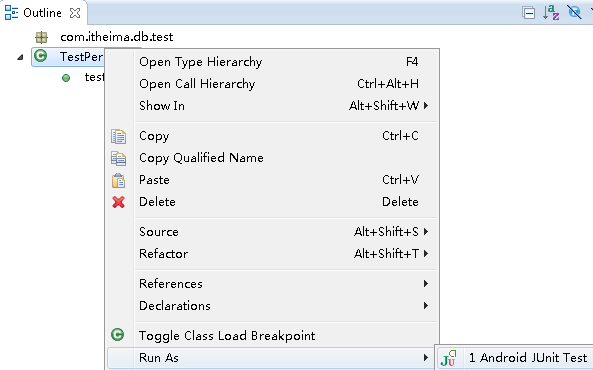Choose Copy from context menu

(272, 136)
